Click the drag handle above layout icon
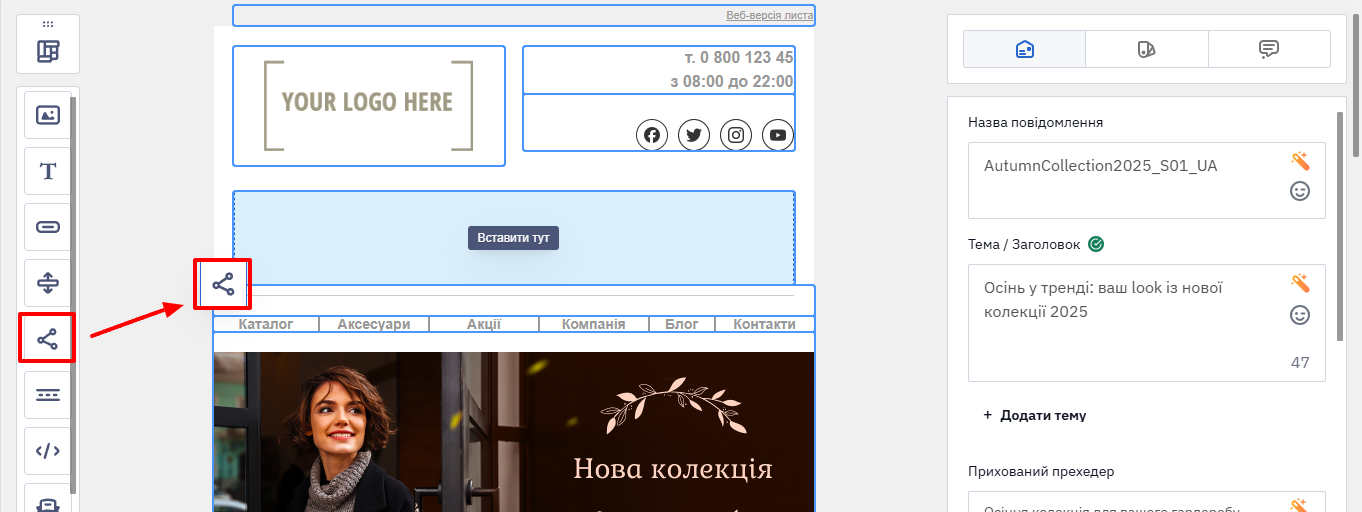 pos(48,23)
